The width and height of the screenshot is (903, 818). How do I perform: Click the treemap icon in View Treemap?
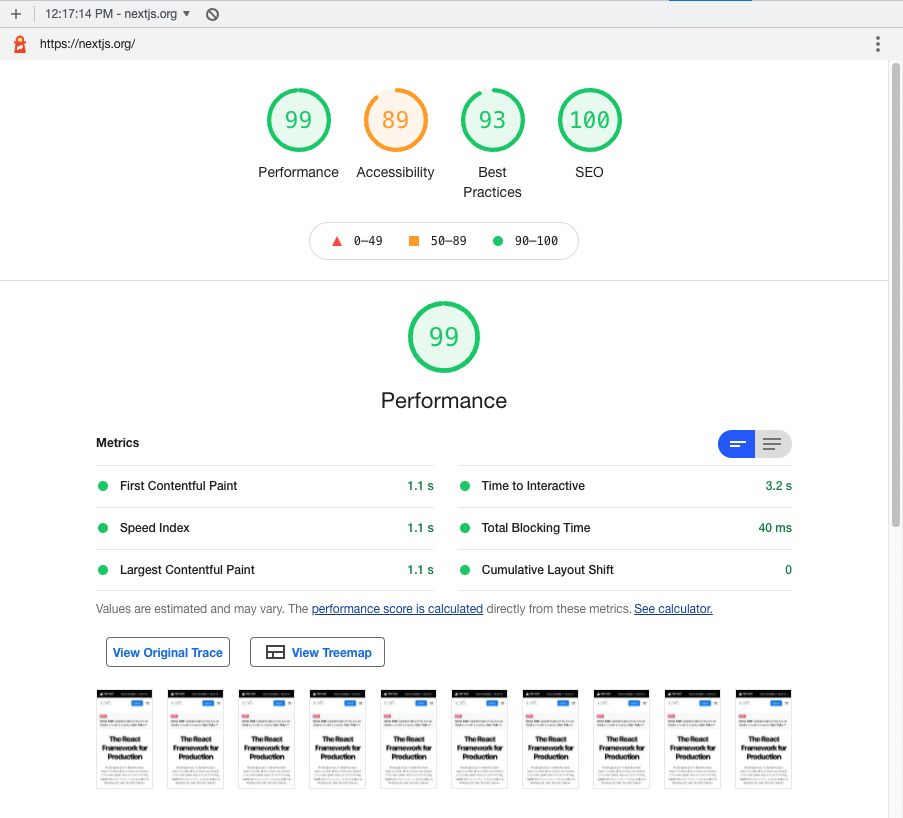coord(275,652)
